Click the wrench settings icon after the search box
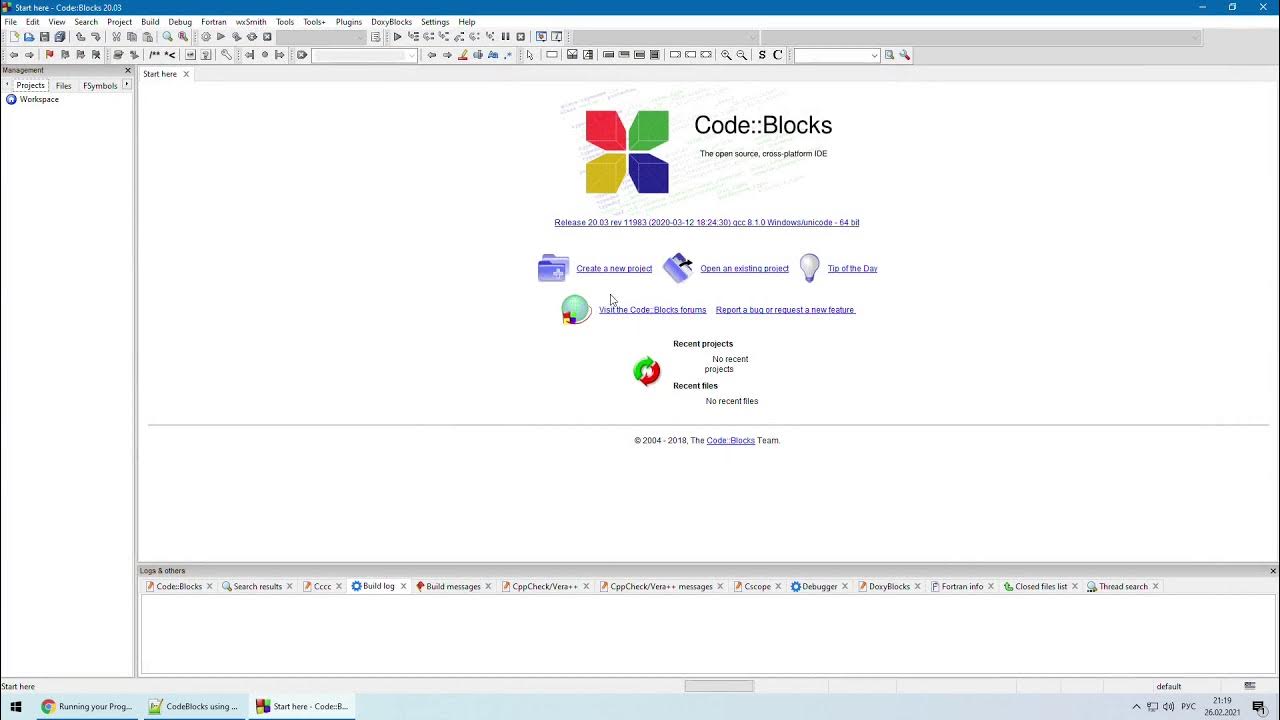 [x=905, y=55]
